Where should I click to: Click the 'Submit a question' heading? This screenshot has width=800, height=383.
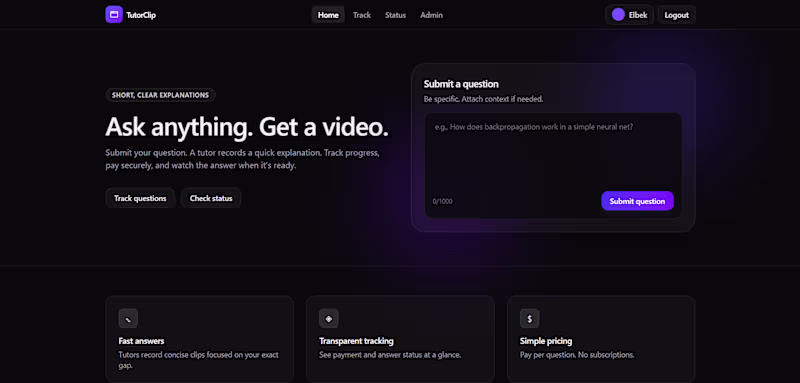tap(461, 84)
